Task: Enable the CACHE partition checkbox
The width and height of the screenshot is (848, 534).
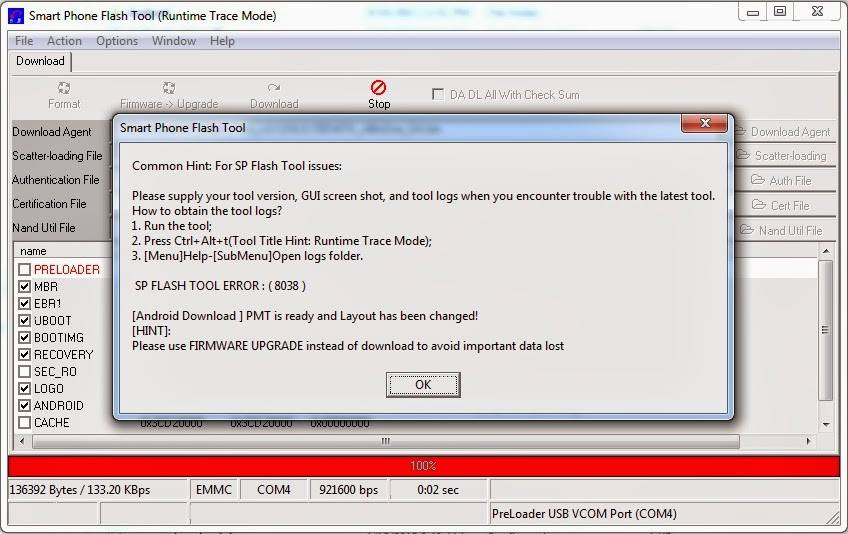Action: tap(24, 423)
